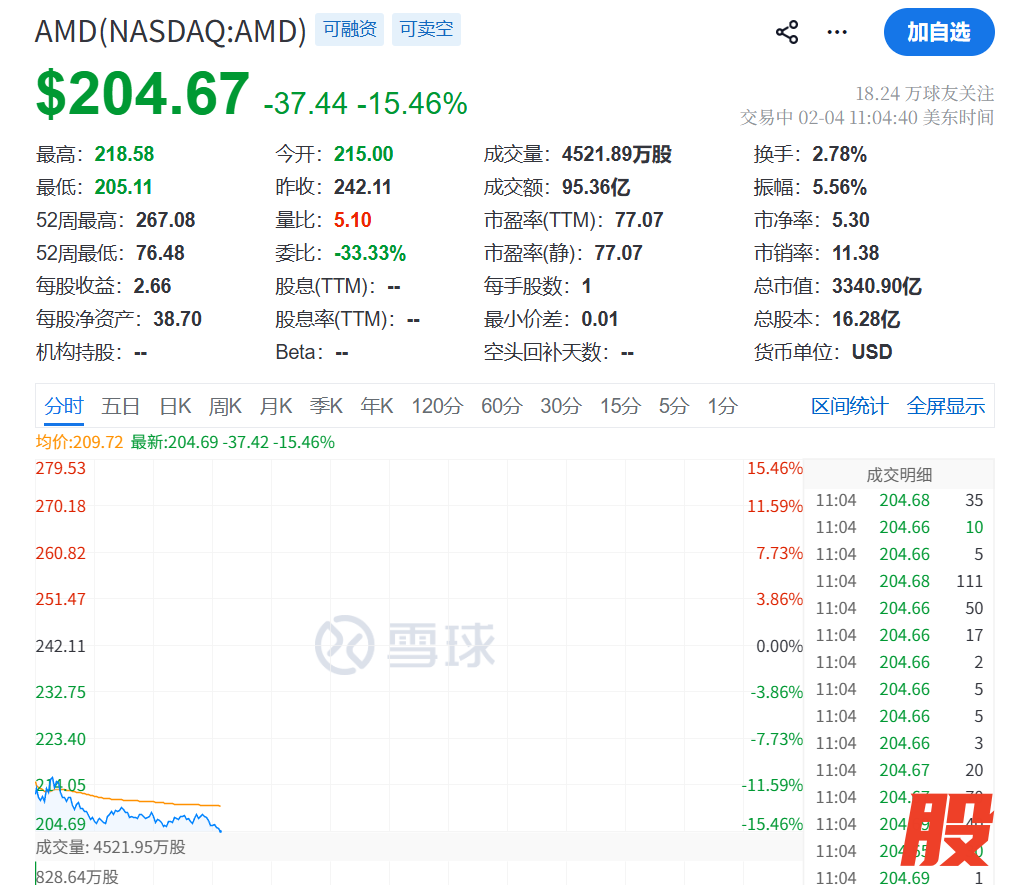Image resolution: width=1014 pixels, height=885 pixels.
Task: Click the share icon
Action: (x=787, y=32)
